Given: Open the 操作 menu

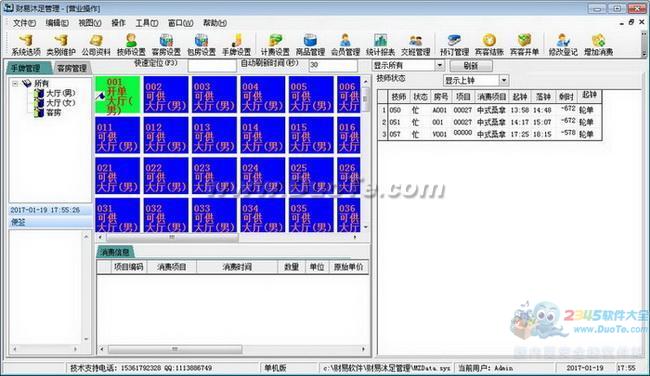Looking at the screenshot, I should tap(118, 23).
